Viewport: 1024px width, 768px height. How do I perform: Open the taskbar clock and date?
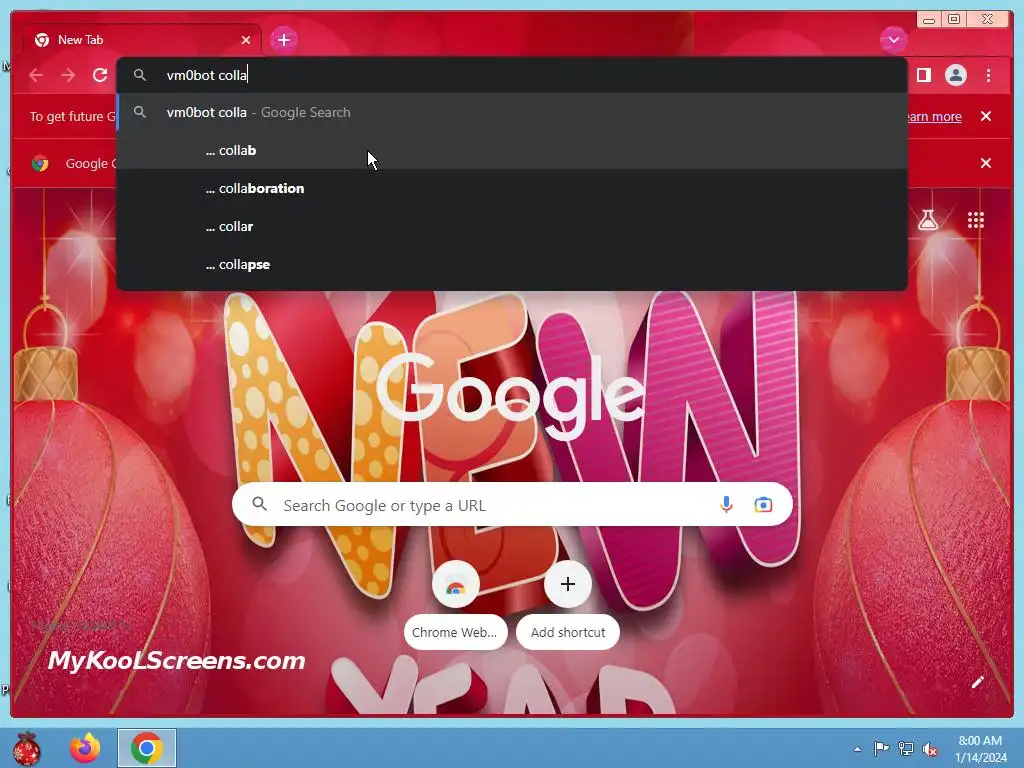[x=980, y=749]
